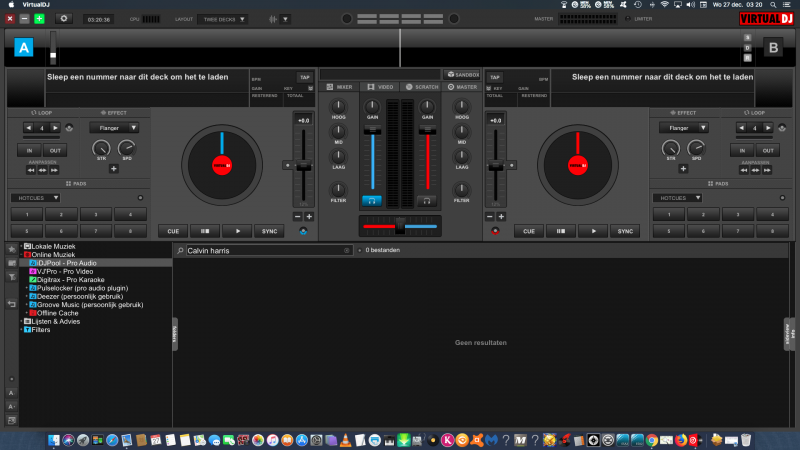Select deck B indicator

pyautogui.click(x=773, y=47)
